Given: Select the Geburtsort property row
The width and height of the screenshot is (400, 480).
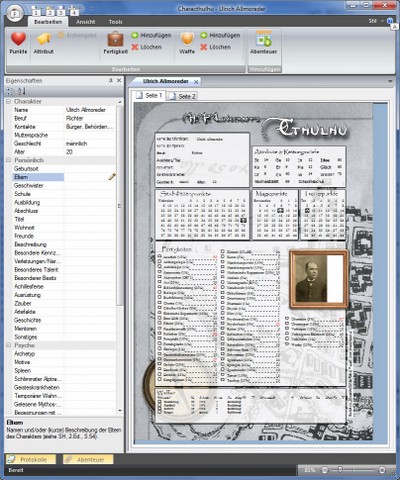Looking at the screenshot, I should [64, 169].
